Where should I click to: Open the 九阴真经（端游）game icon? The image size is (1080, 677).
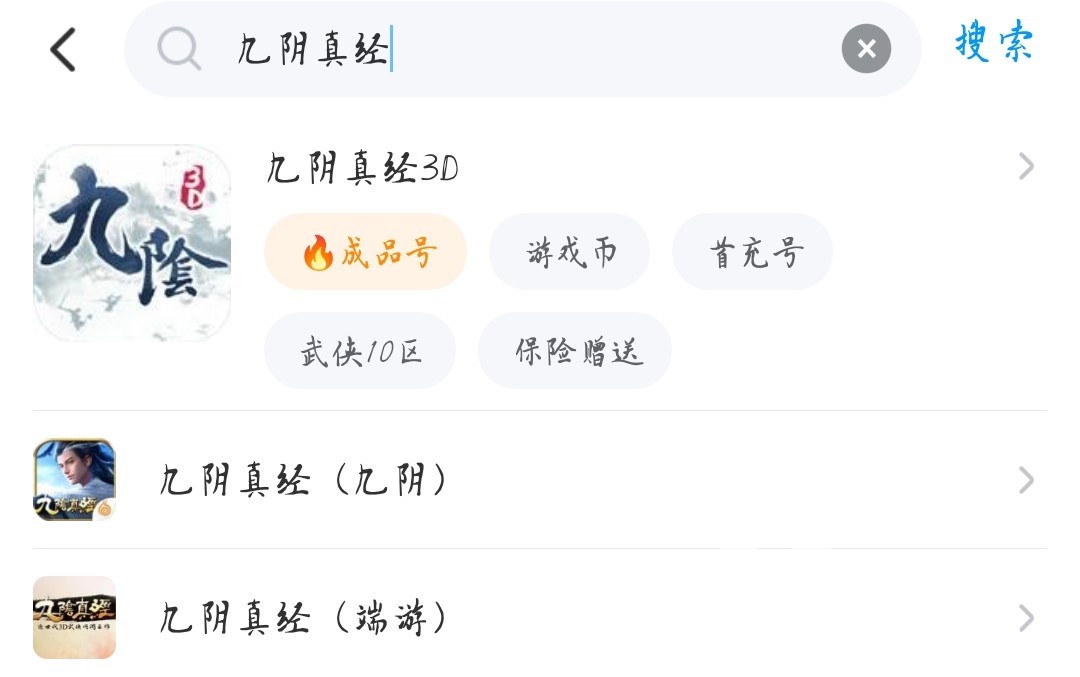(x=74, y=617)
